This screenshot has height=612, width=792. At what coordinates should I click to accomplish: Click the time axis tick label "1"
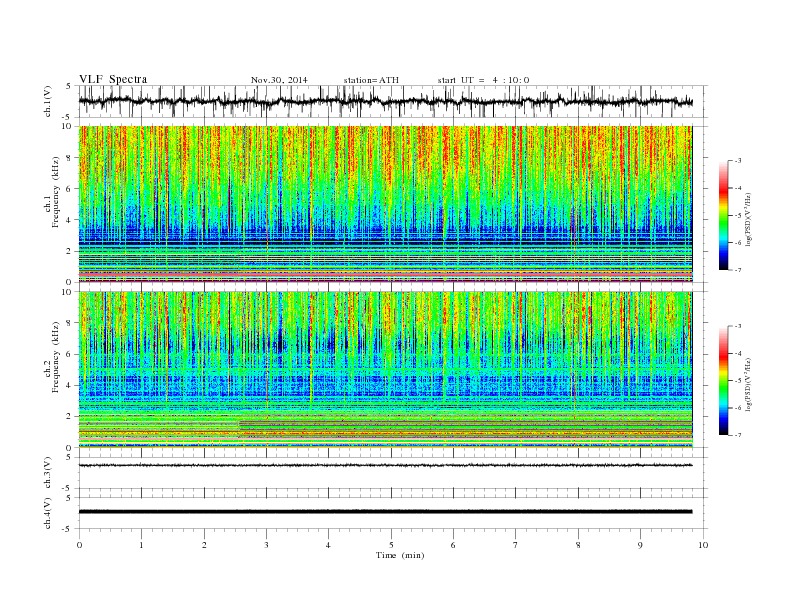tap(141, 545)
